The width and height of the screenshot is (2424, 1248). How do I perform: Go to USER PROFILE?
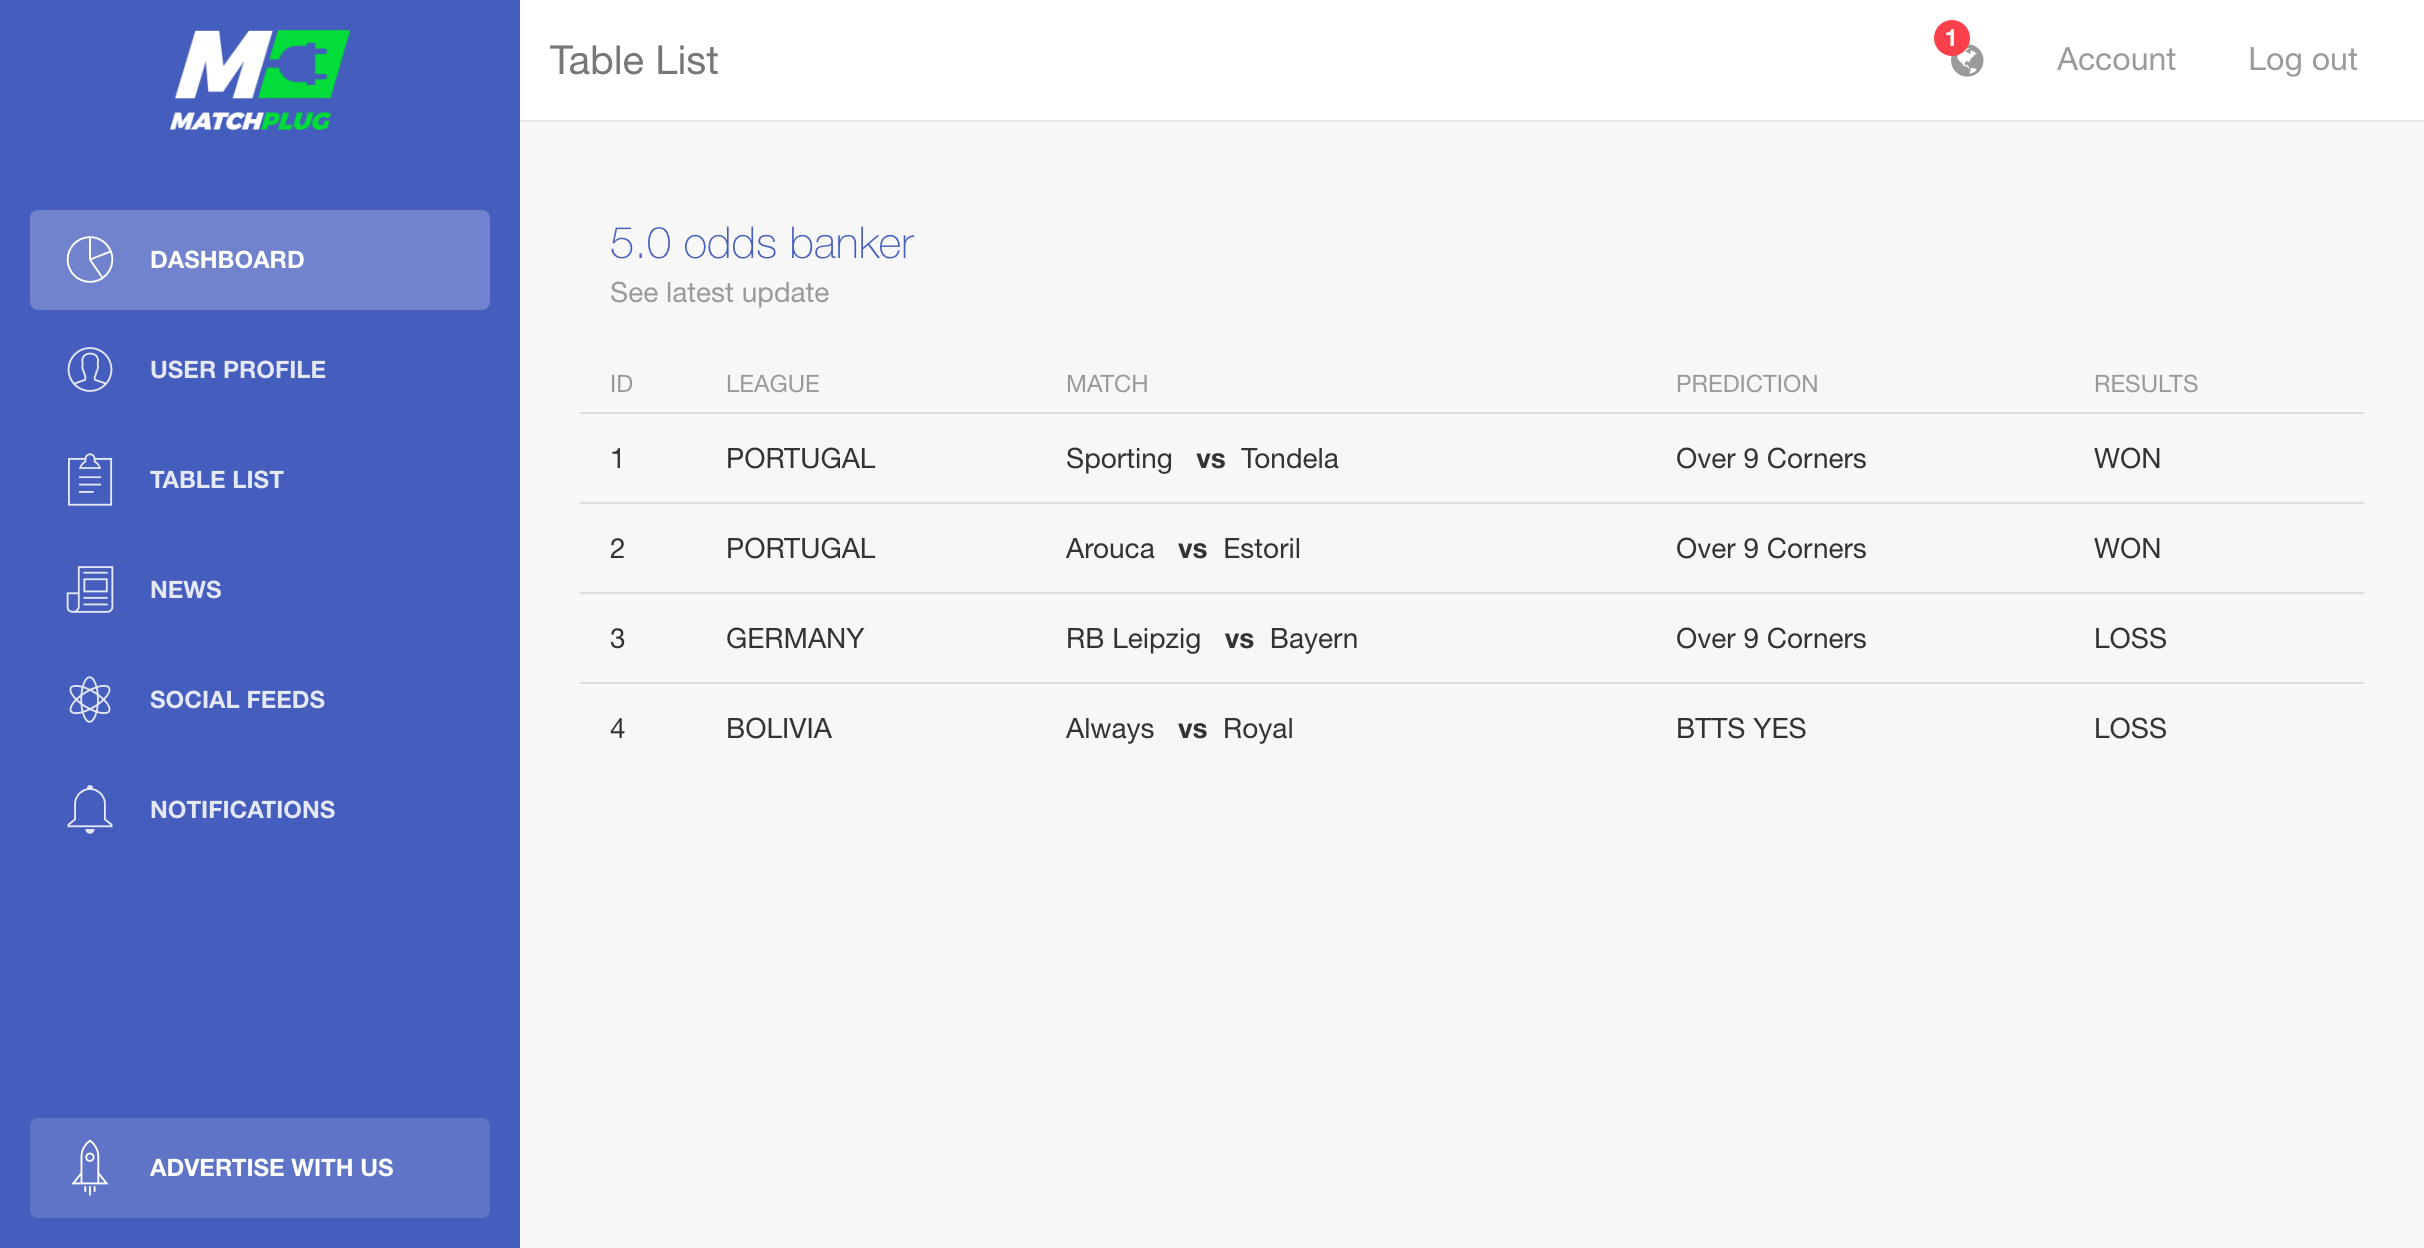(260, 370)
